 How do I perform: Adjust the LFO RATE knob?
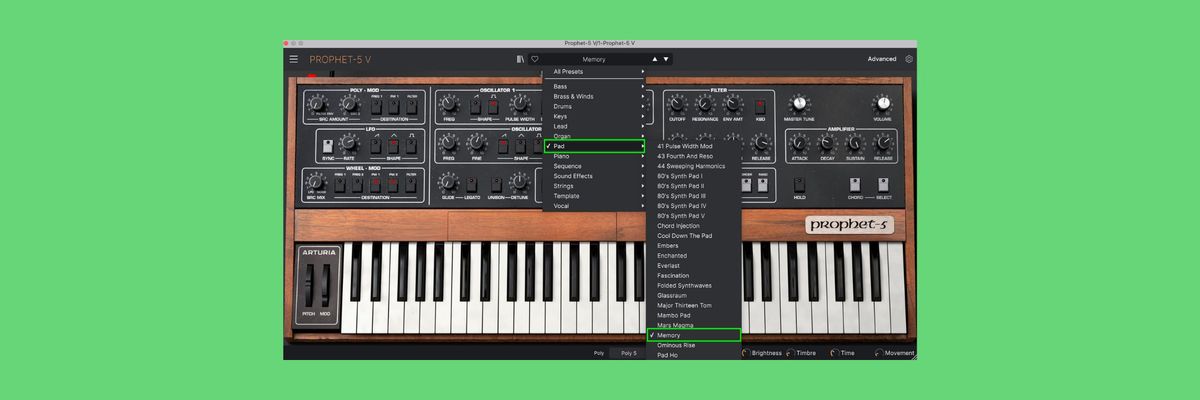(x=350, y=144)
